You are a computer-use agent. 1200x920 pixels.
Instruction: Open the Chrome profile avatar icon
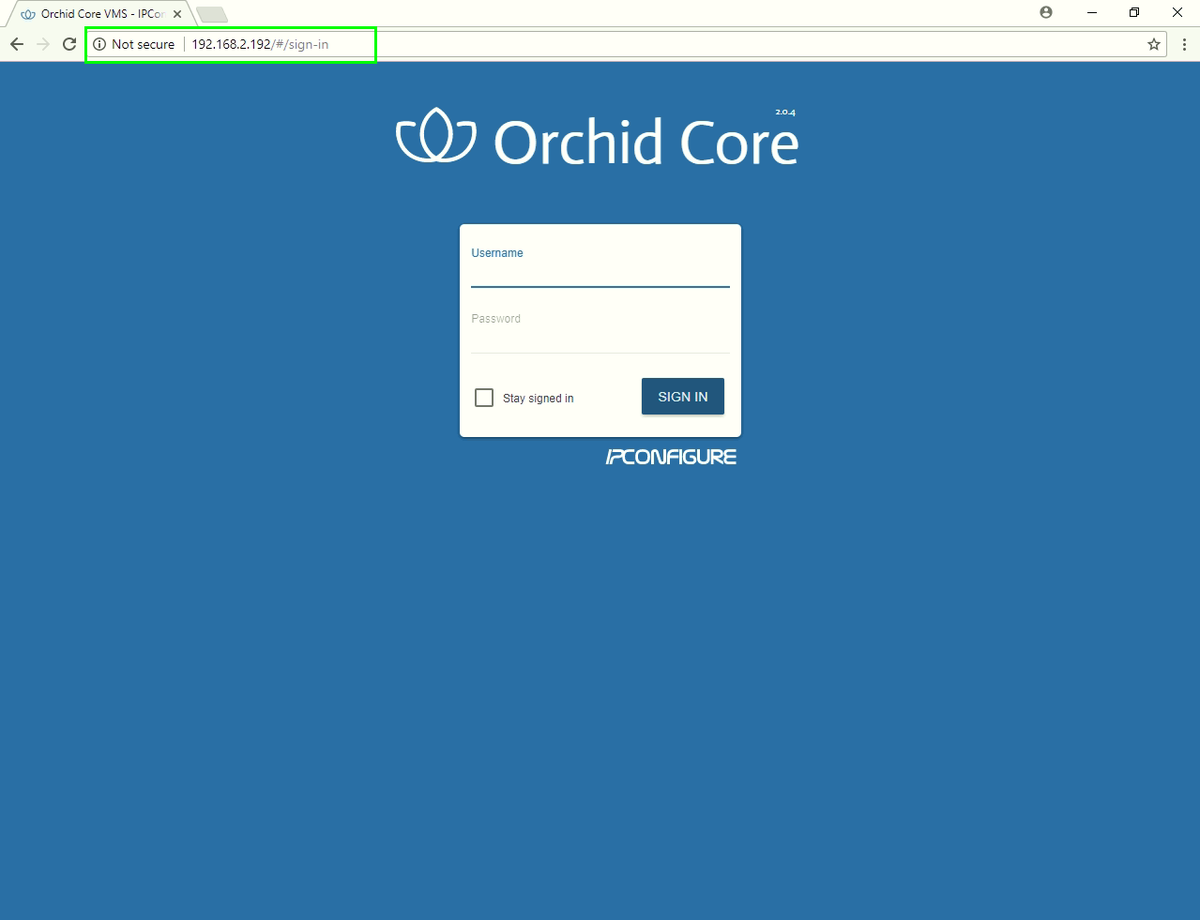(1046, 13)
